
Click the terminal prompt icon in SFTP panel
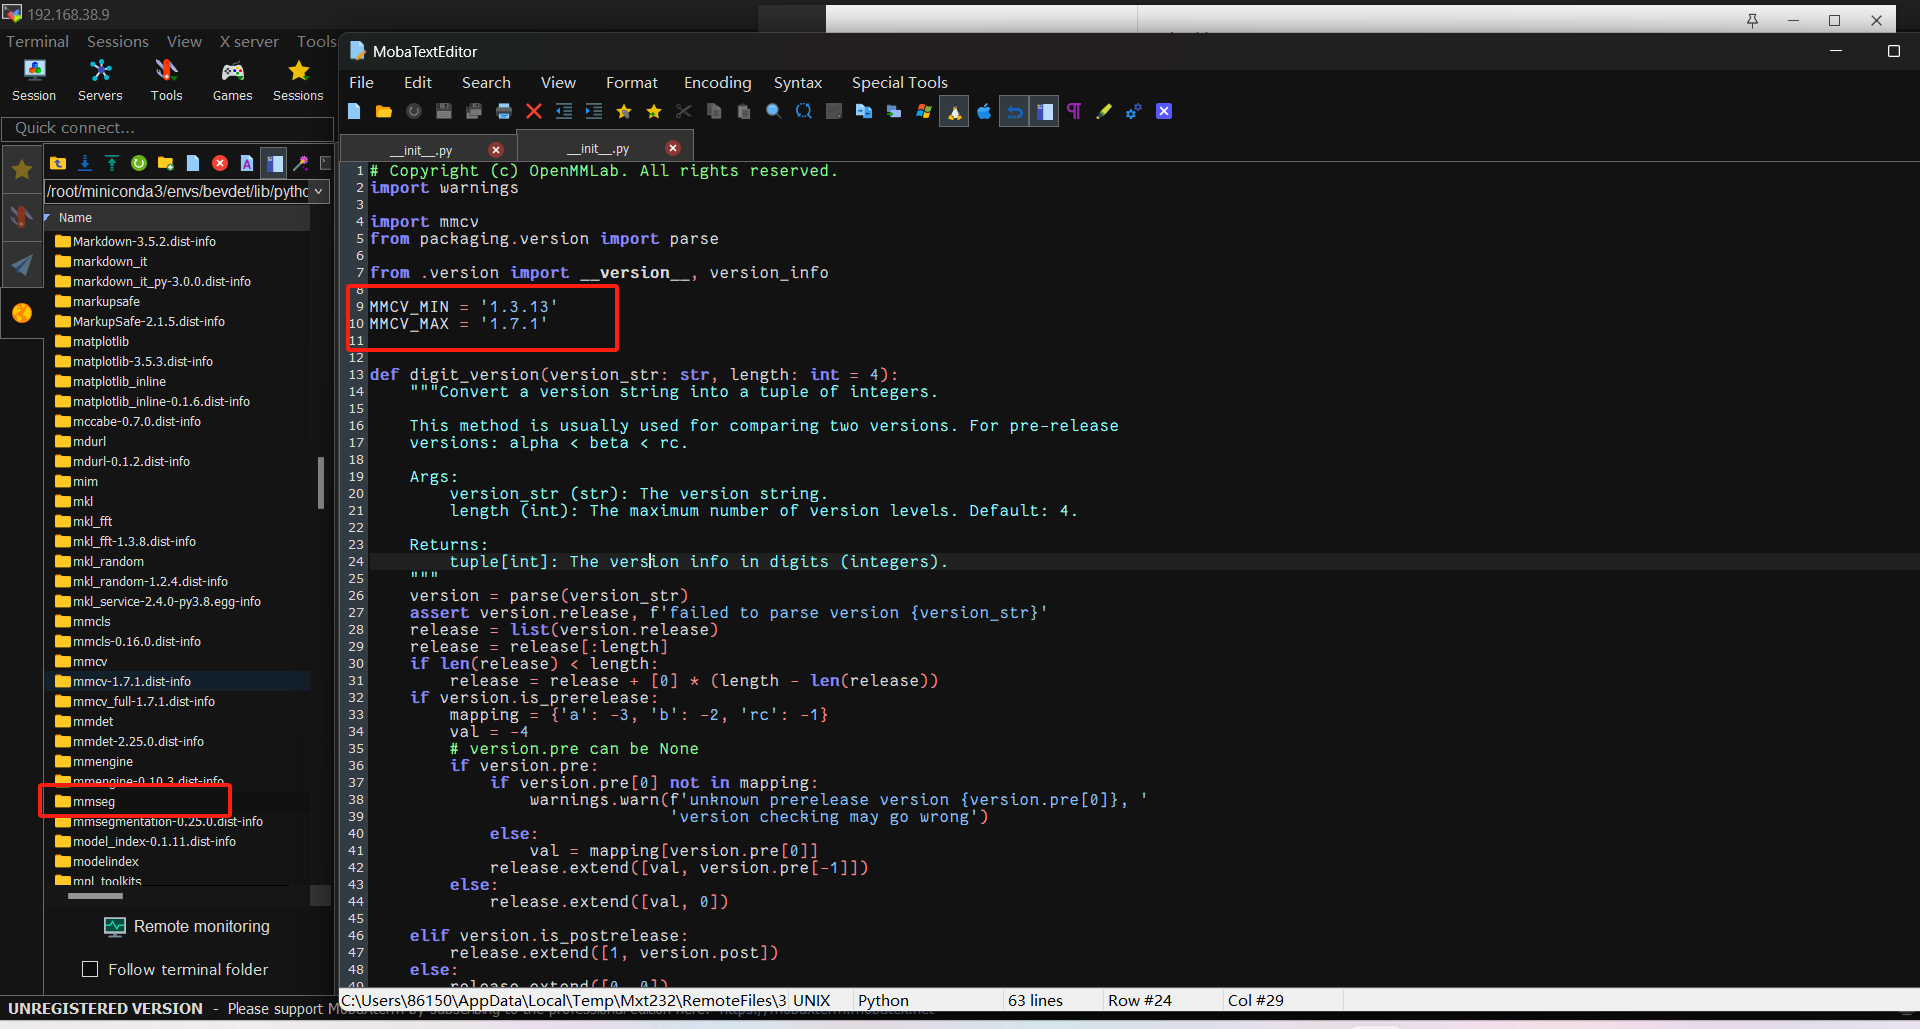(x=326, y=163)
